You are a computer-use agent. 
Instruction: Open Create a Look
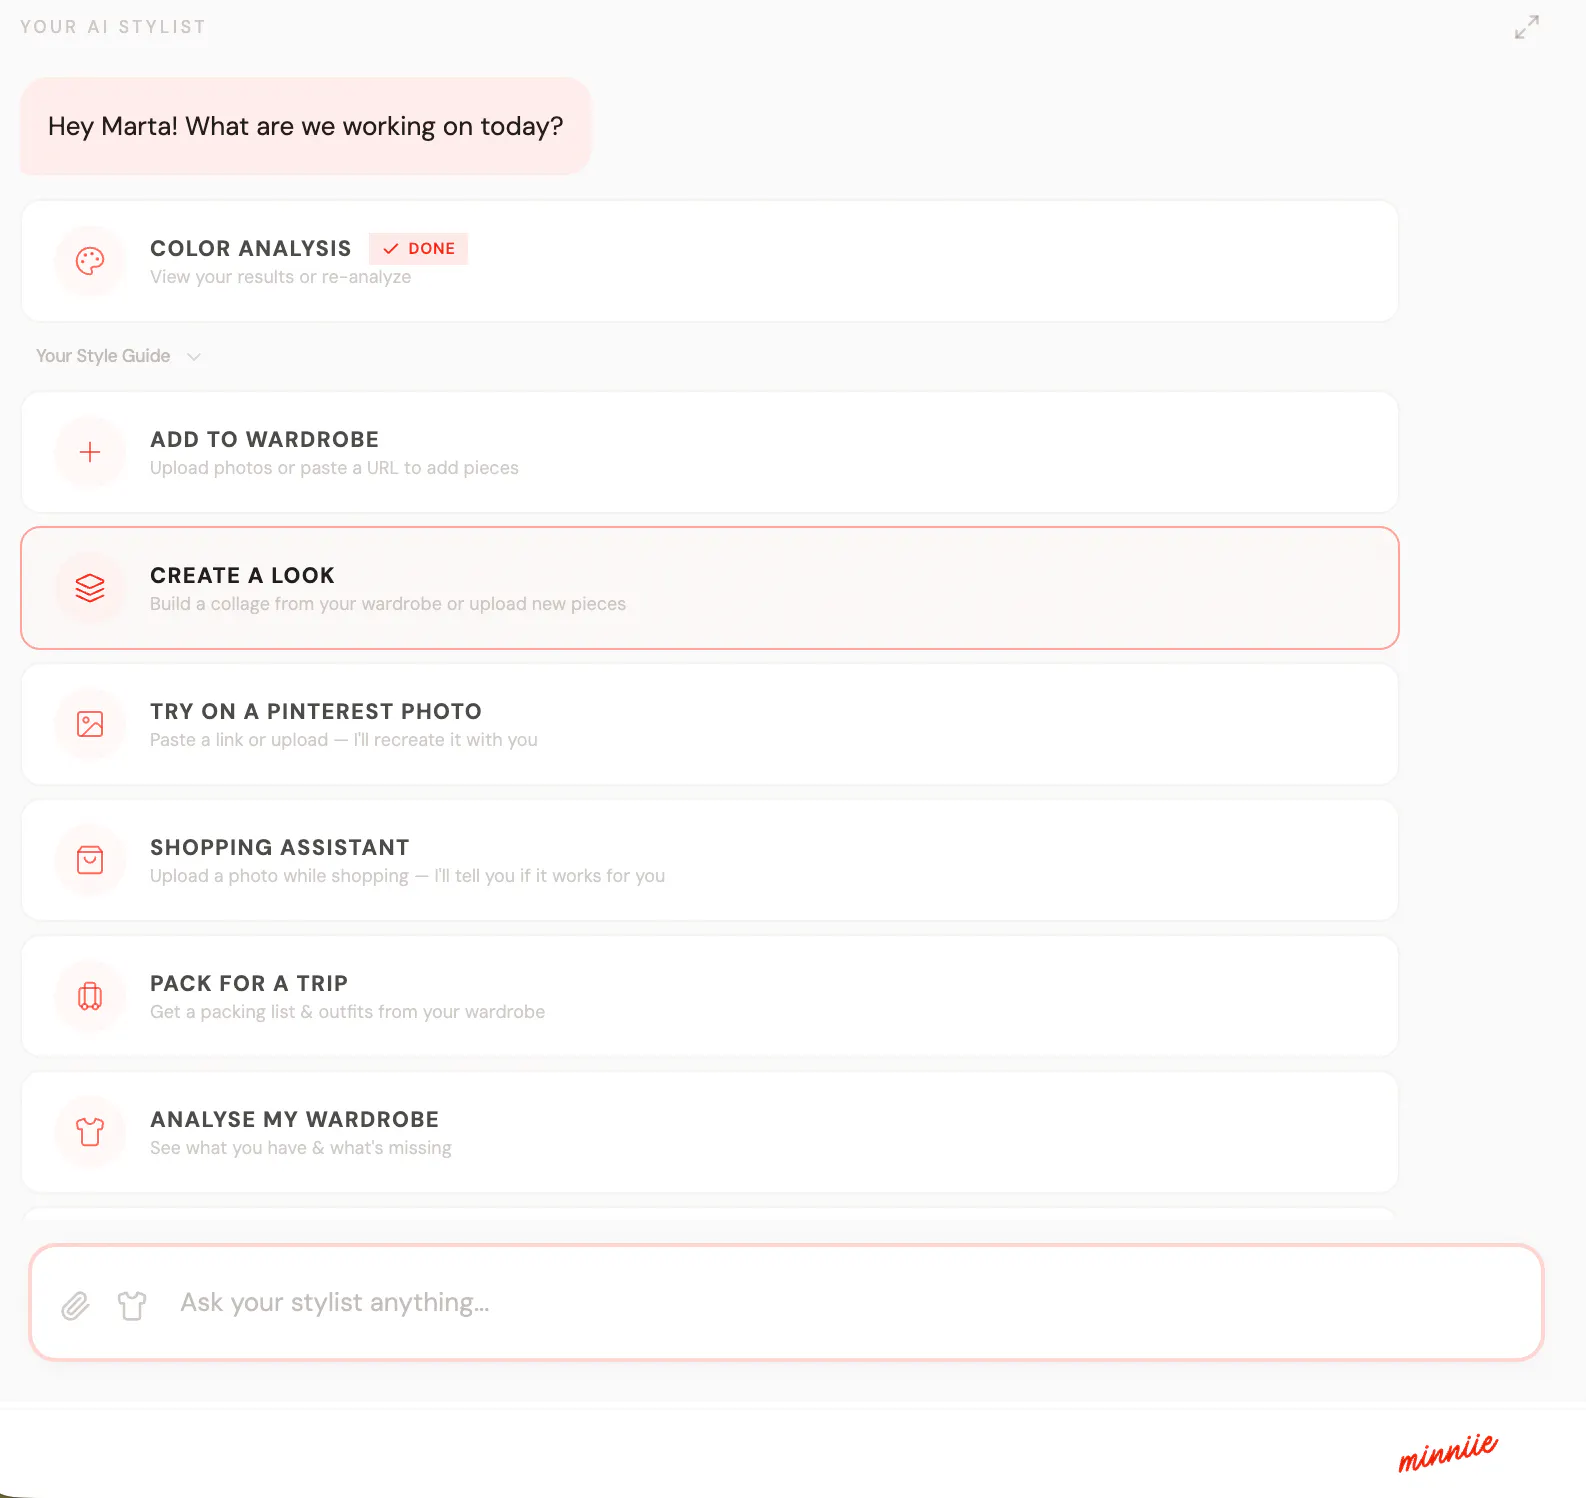tap(710, 588)
